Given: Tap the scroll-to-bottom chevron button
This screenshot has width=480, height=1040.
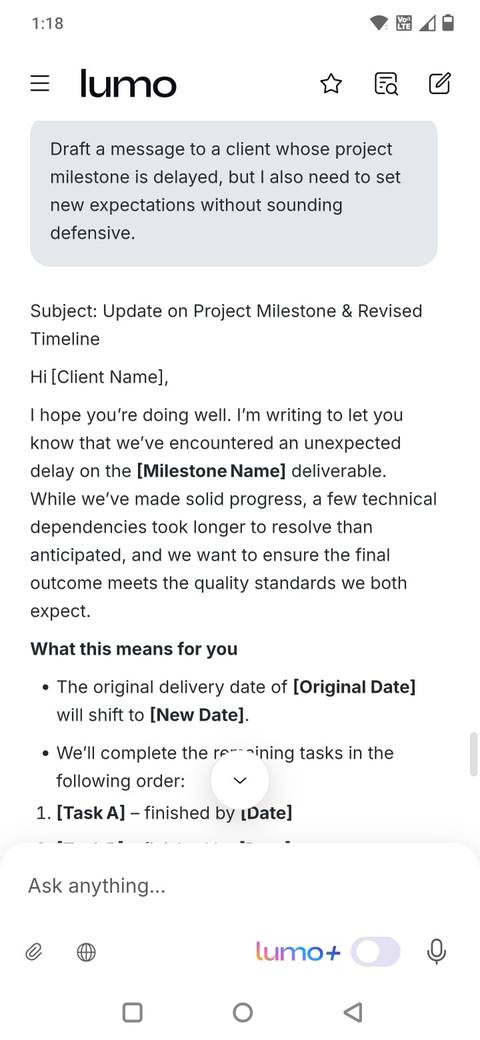Looking at the screenshot, I should pos(240,781).
